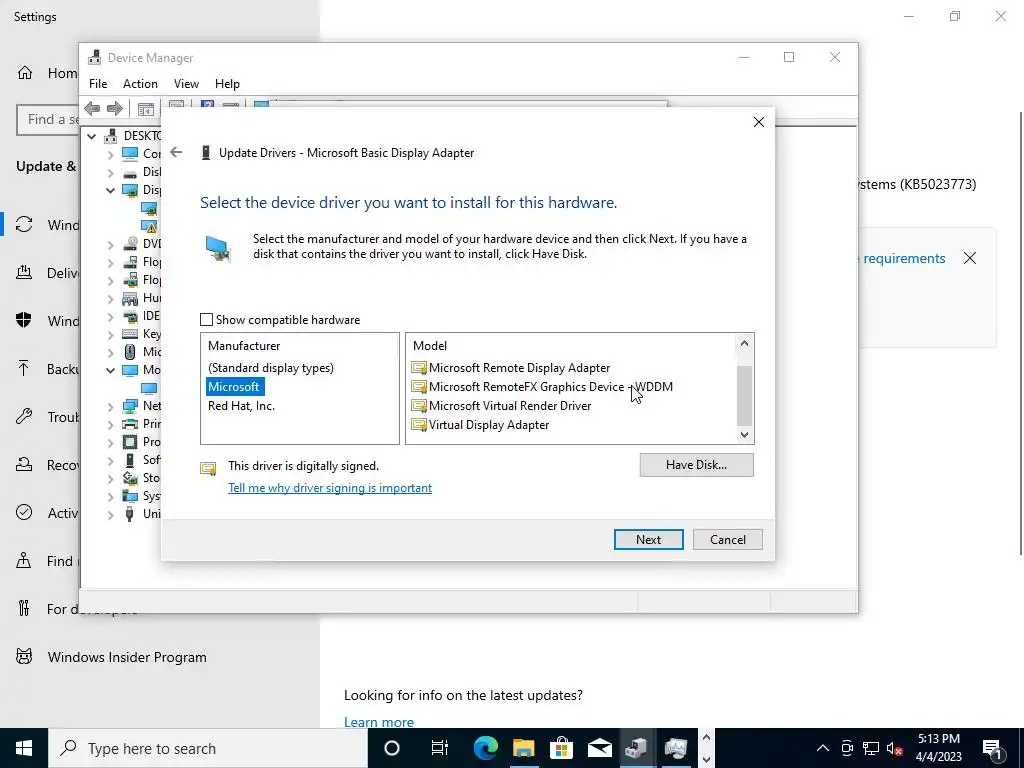Image resolution: width=1024 pixels, height=768 pixels.
Task: Open driver signing importance link
Action: (330, 488)
